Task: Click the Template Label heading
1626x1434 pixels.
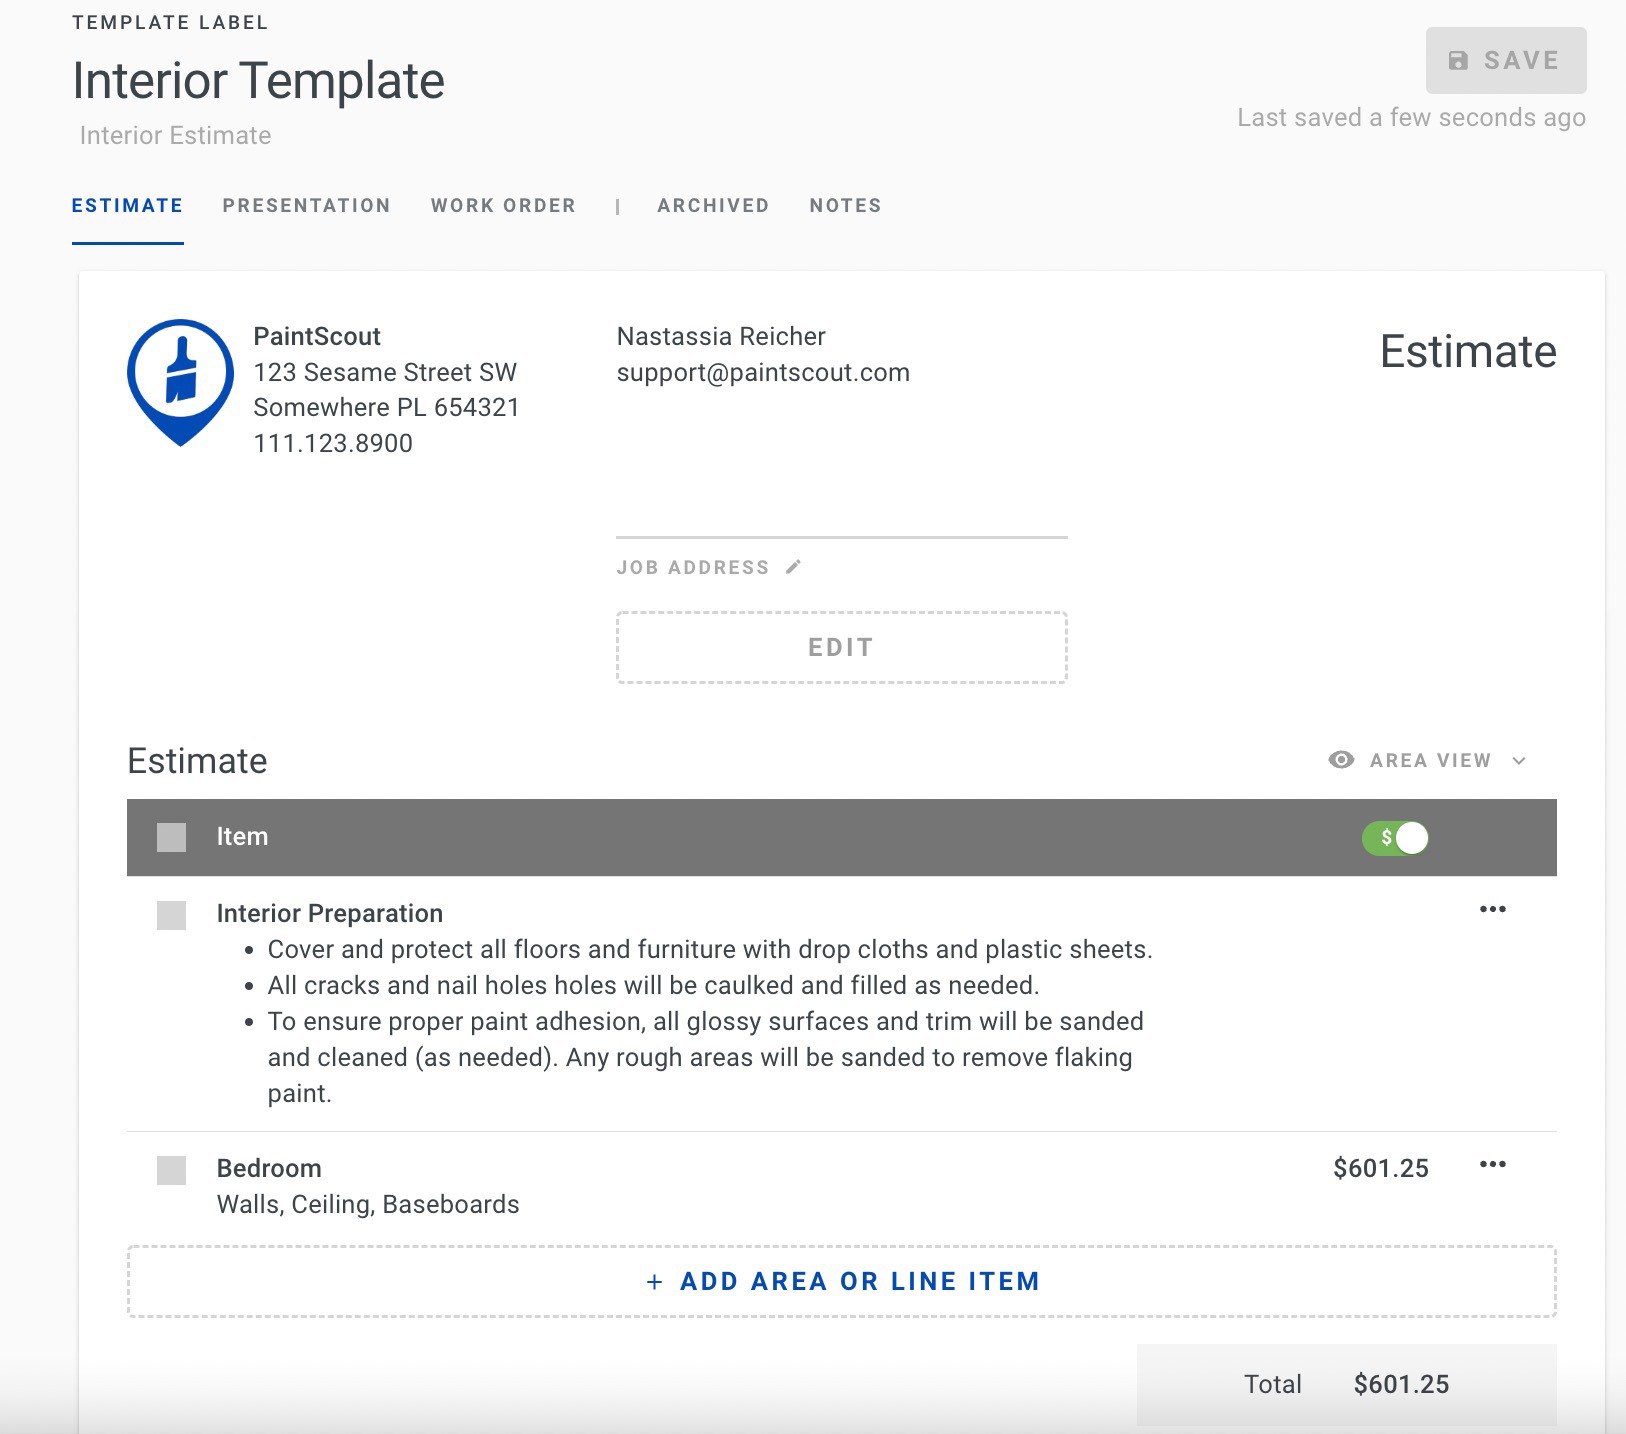Action: click(x=170, y=22)
